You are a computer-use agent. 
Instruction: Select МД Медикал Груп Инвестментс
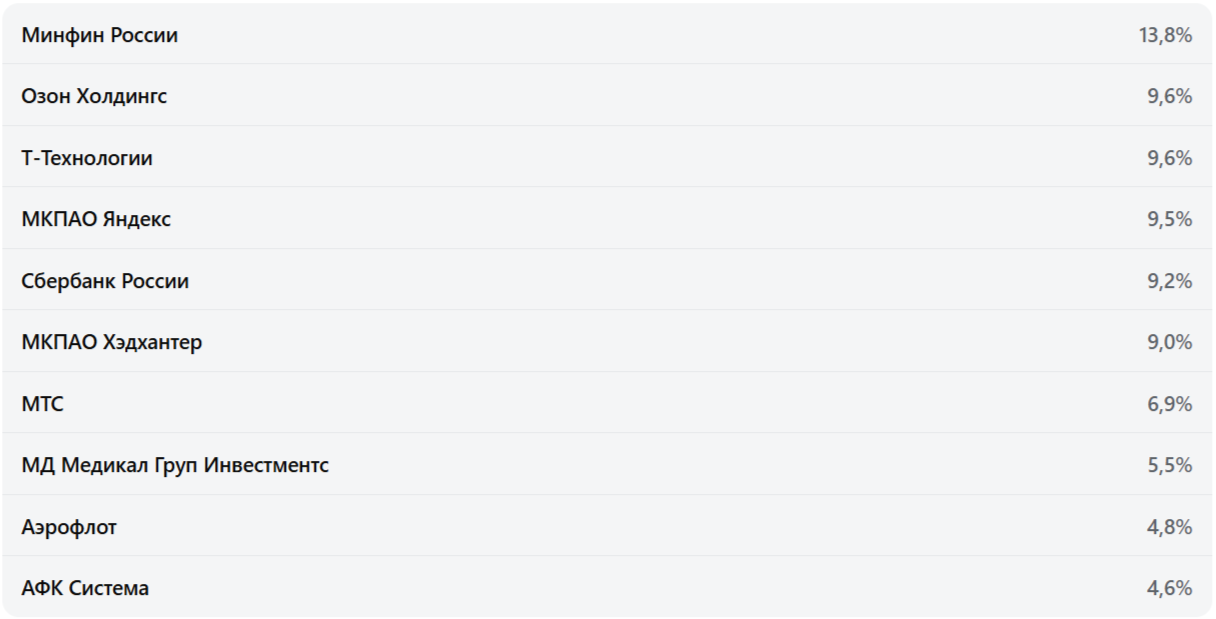point(175,465)
